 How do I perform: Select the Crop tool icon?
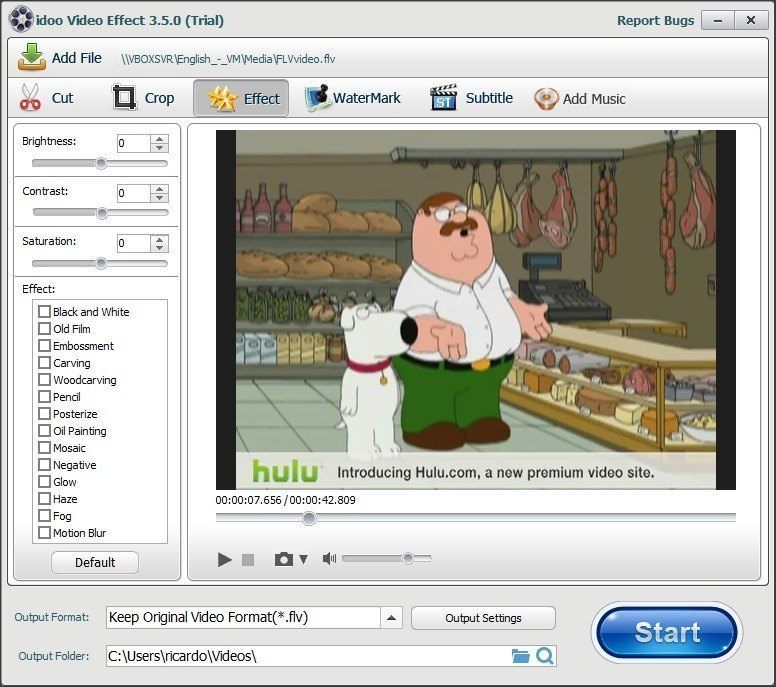click(124, 98)
